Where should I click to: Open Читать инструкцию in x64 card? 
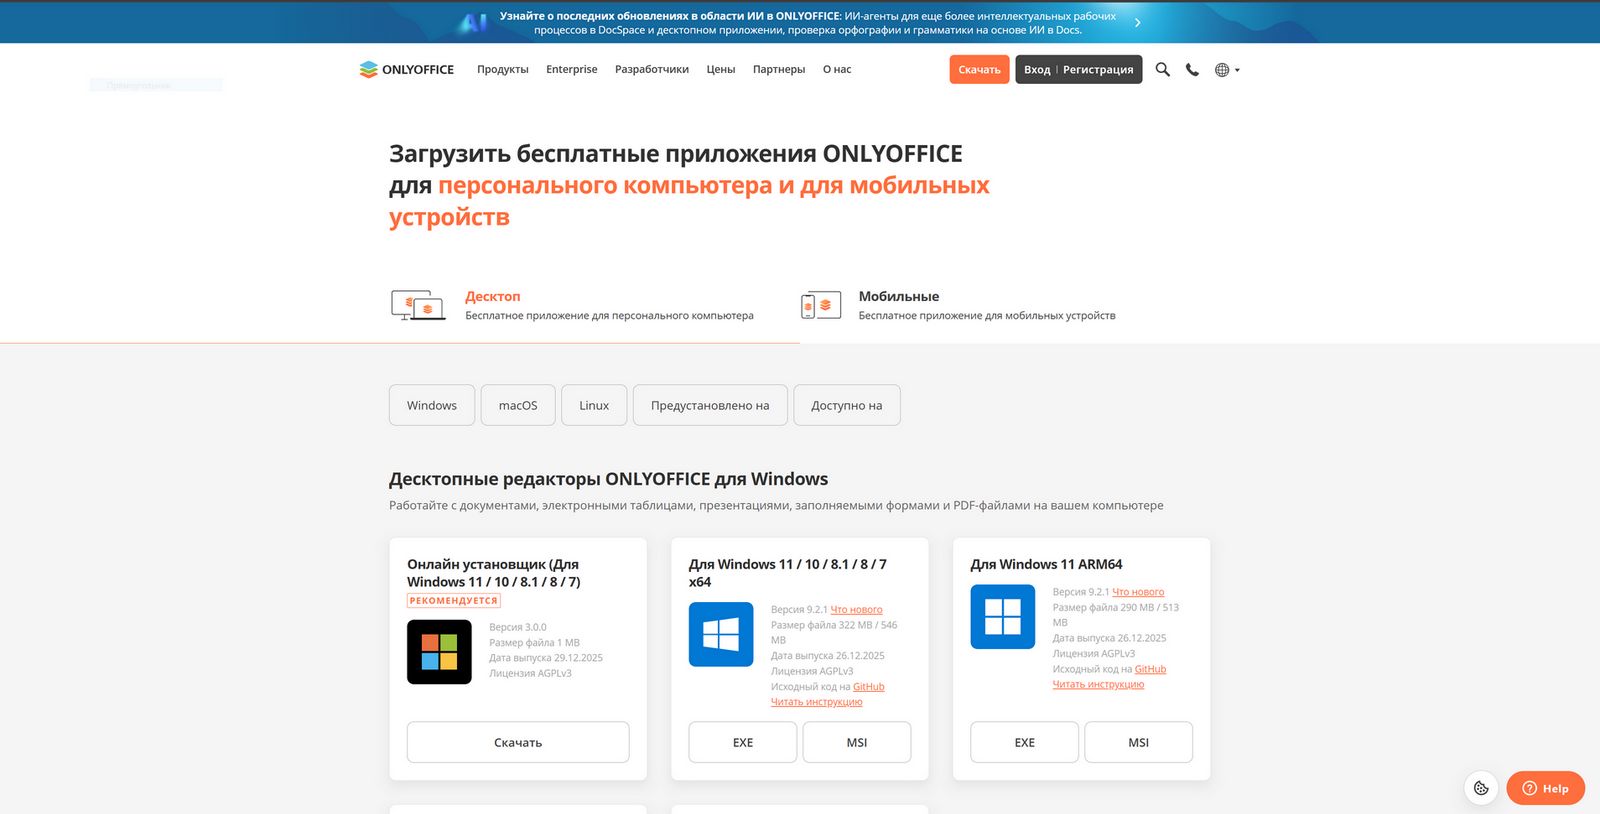816,702
